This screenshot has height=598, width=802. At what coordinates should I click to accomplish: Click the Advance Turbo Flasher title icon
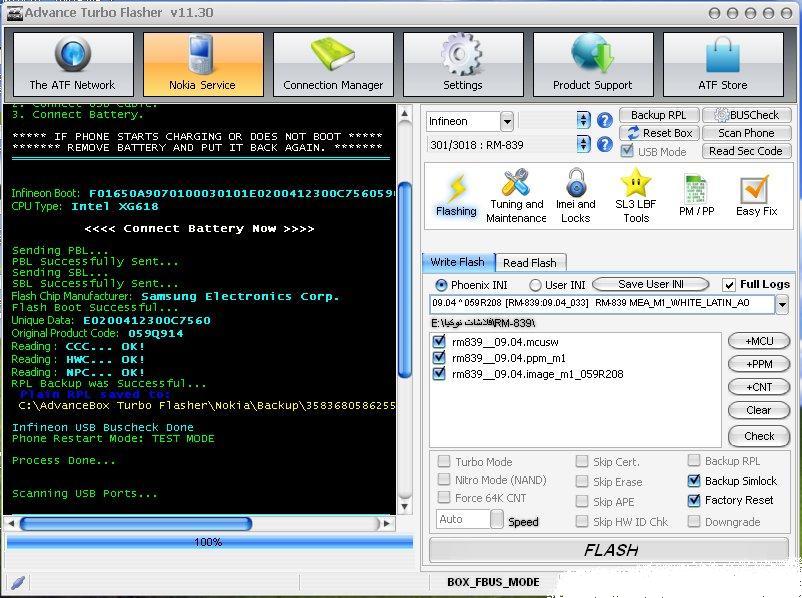[14, 13]
